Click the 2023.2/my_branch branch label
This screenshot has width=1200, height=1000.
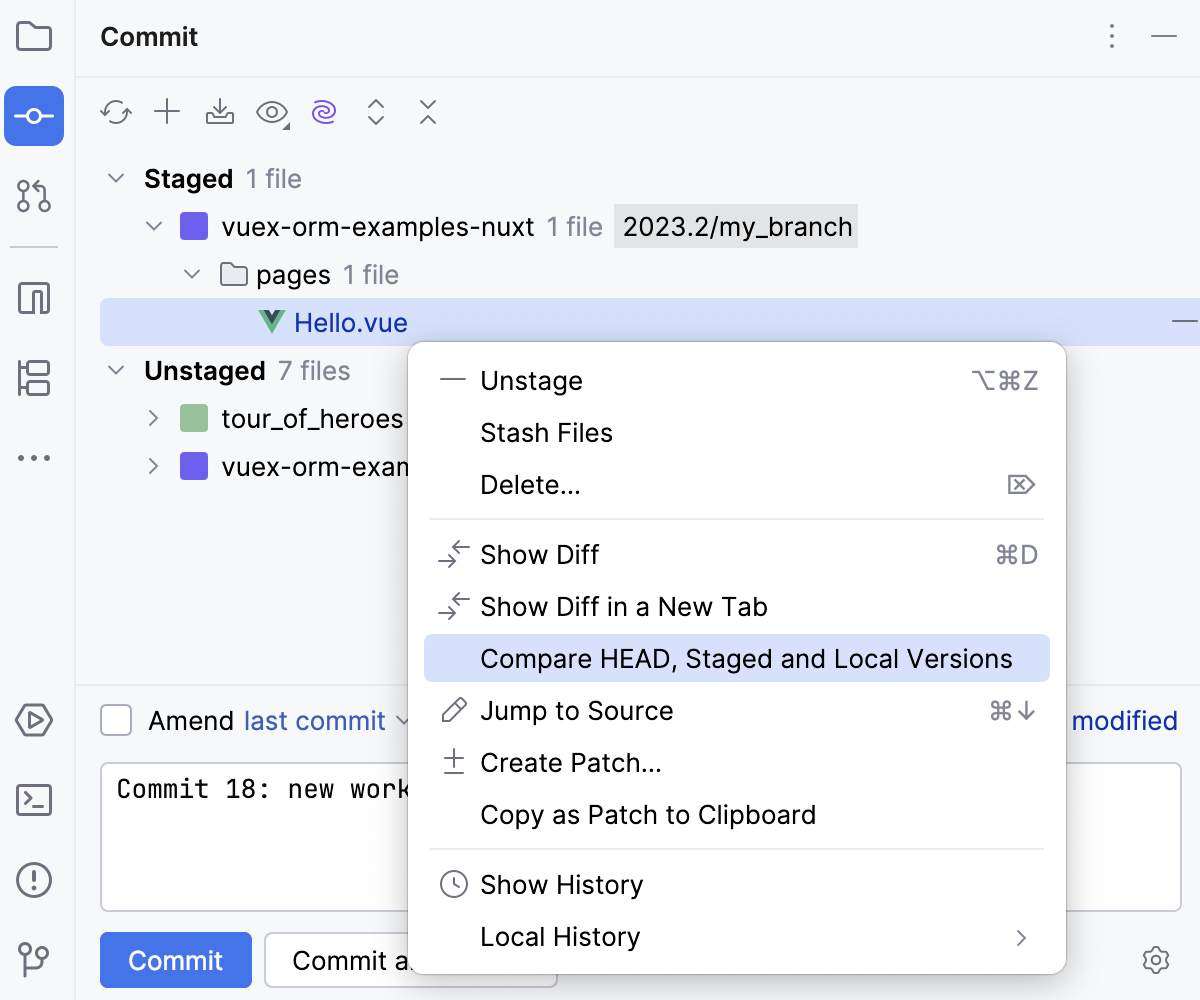(736, 227)
